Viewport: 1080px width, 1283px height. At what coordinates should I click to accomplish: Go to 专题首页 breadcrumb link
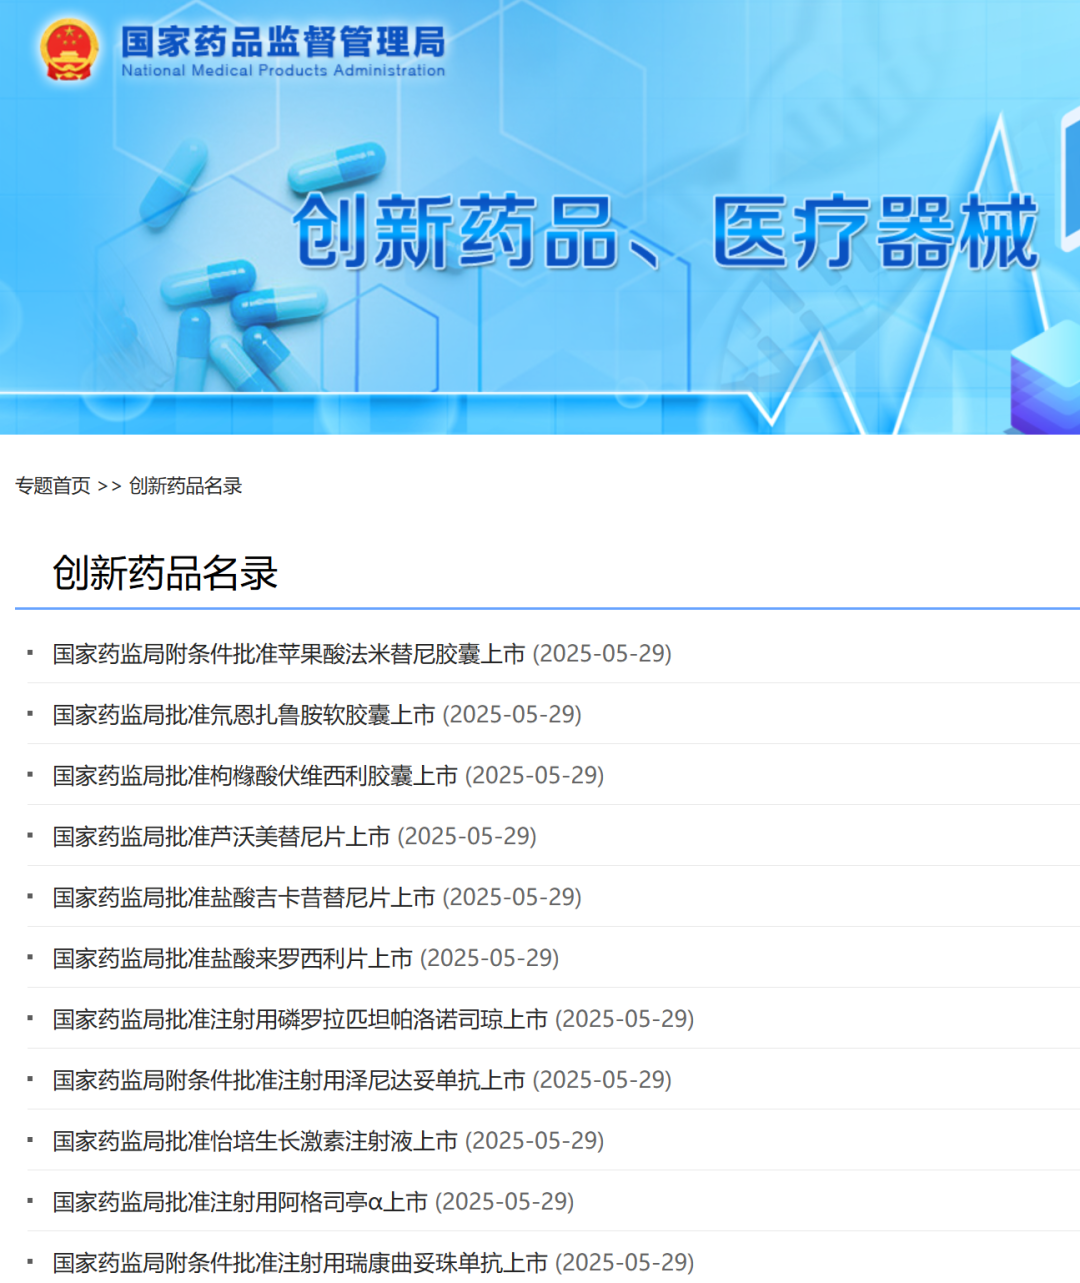(53, 486)
